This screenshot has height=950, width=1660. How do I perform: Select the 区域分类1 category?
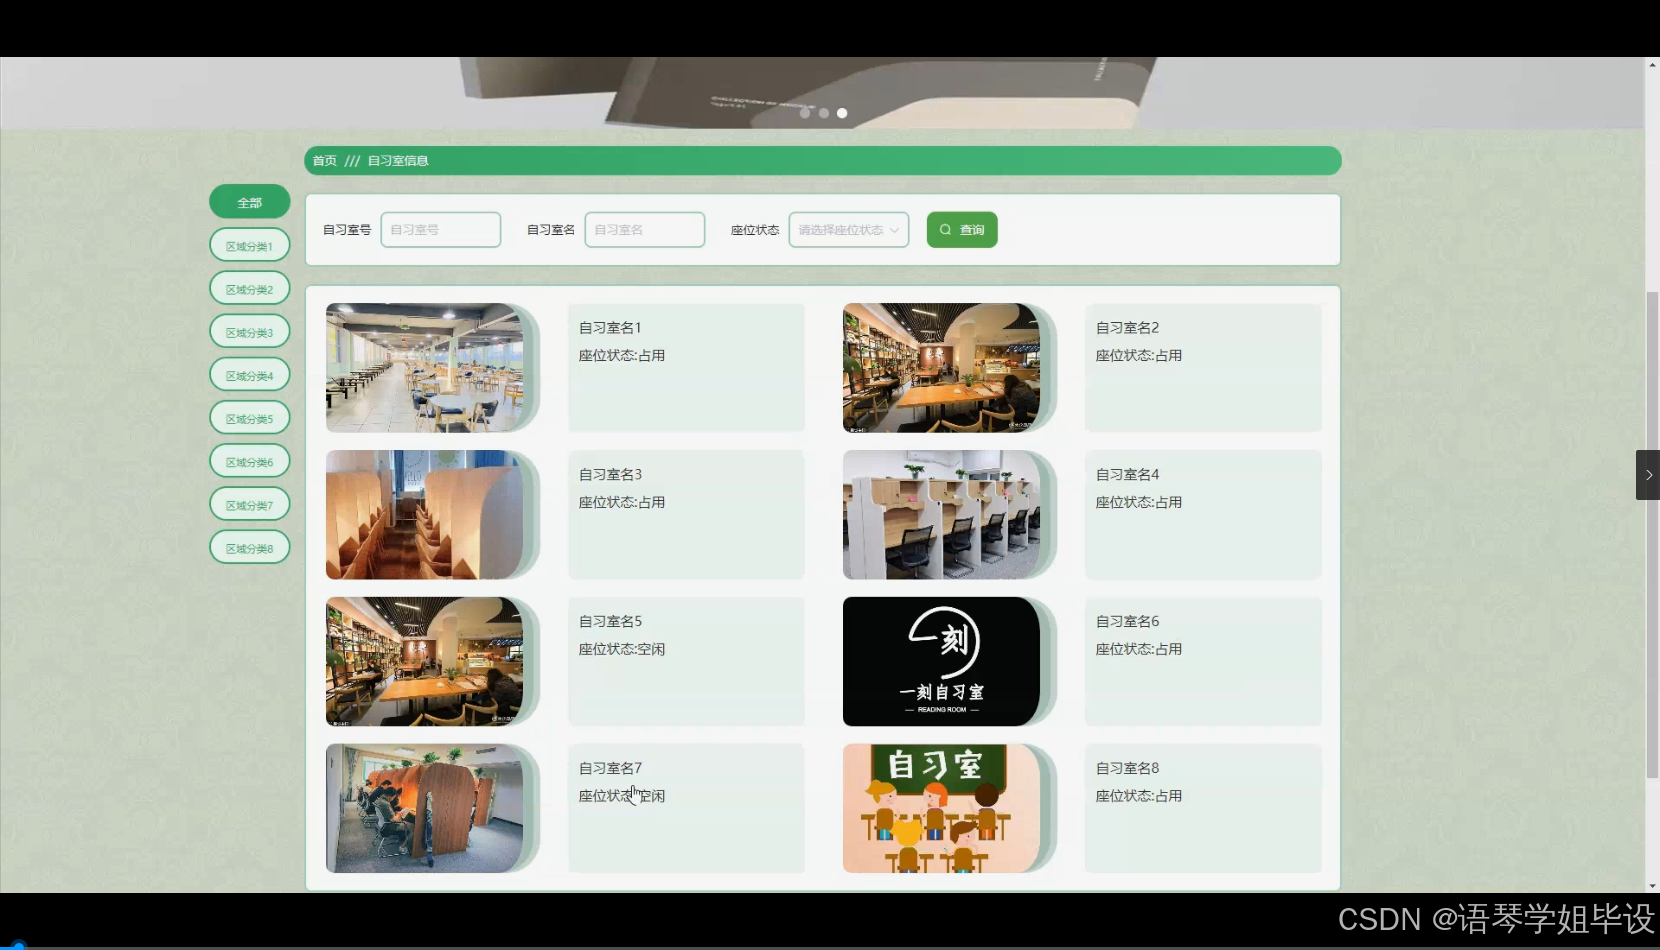pos(249,244)
